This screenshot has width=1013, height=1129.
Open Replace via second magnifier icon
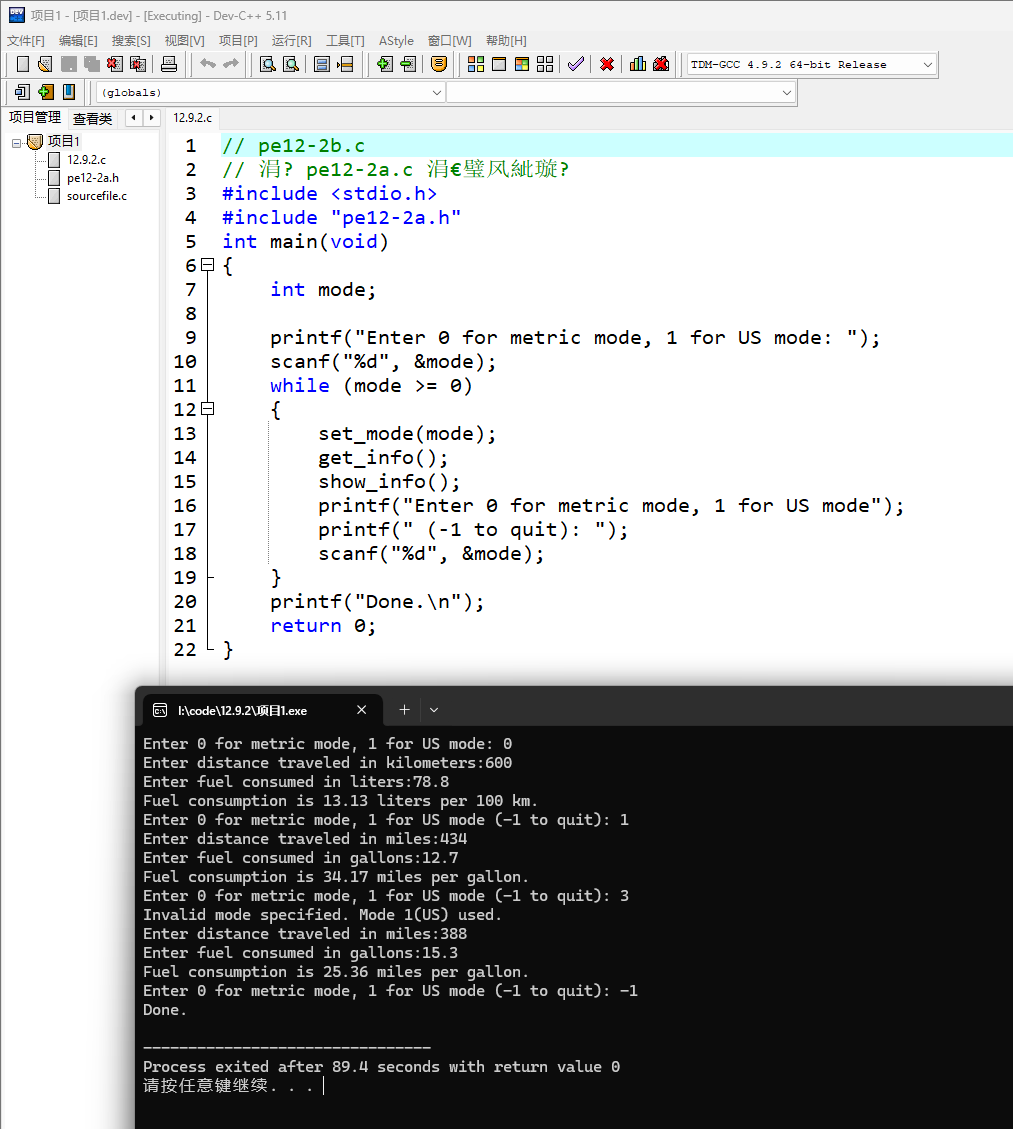[x=291, y=65]
